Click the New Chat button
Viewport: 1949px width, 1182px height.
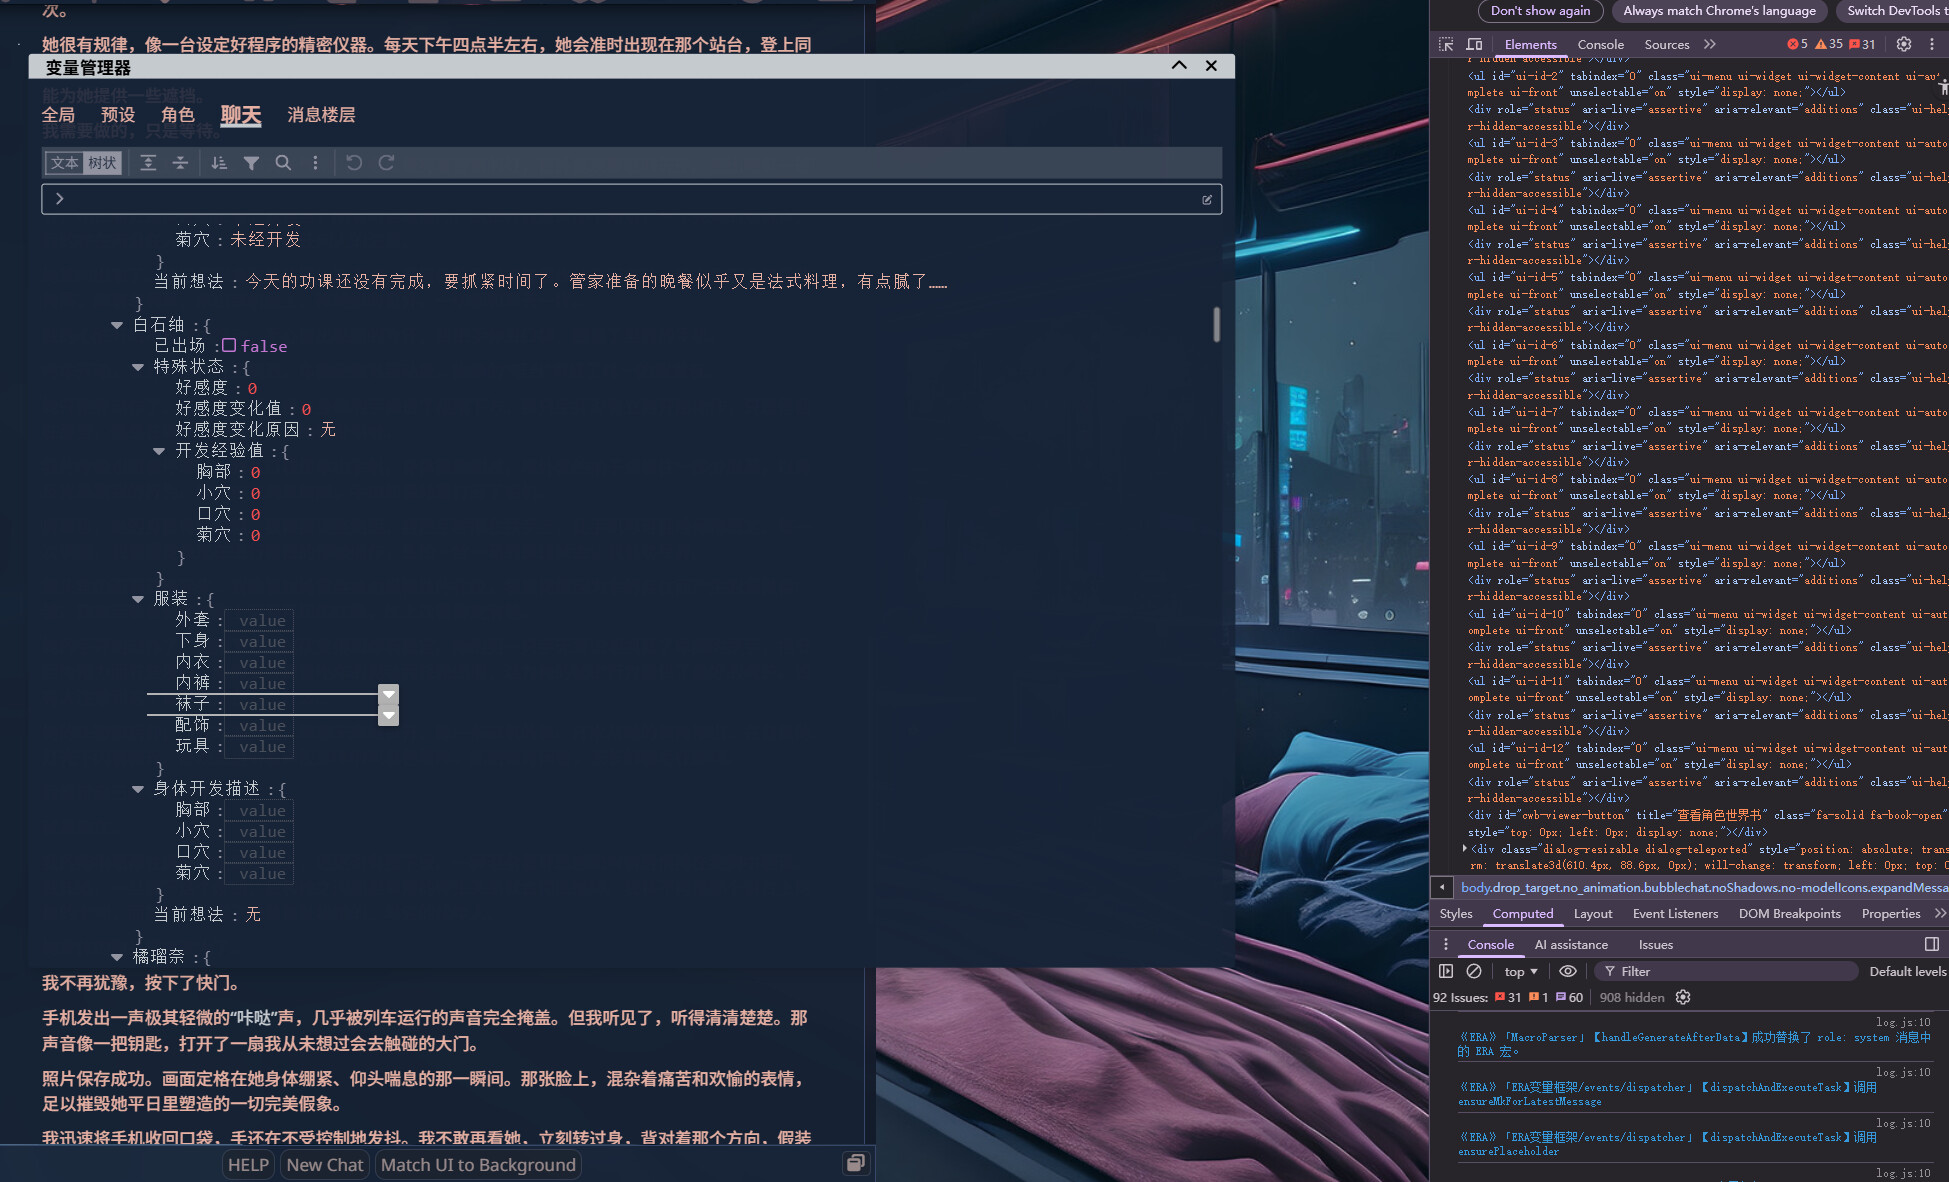coord(325,1164)
